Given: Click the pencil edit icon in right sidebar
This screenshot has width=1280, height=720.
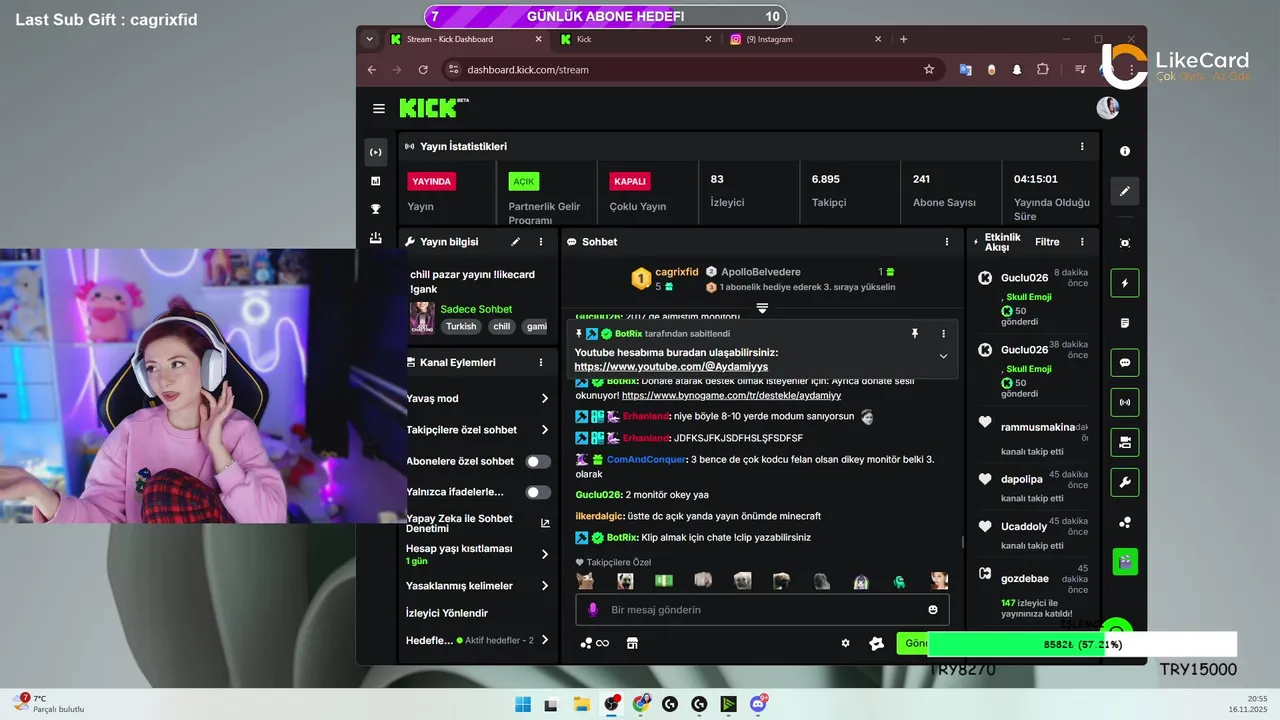Looking at the screenshot, I should click(1125, 191).
